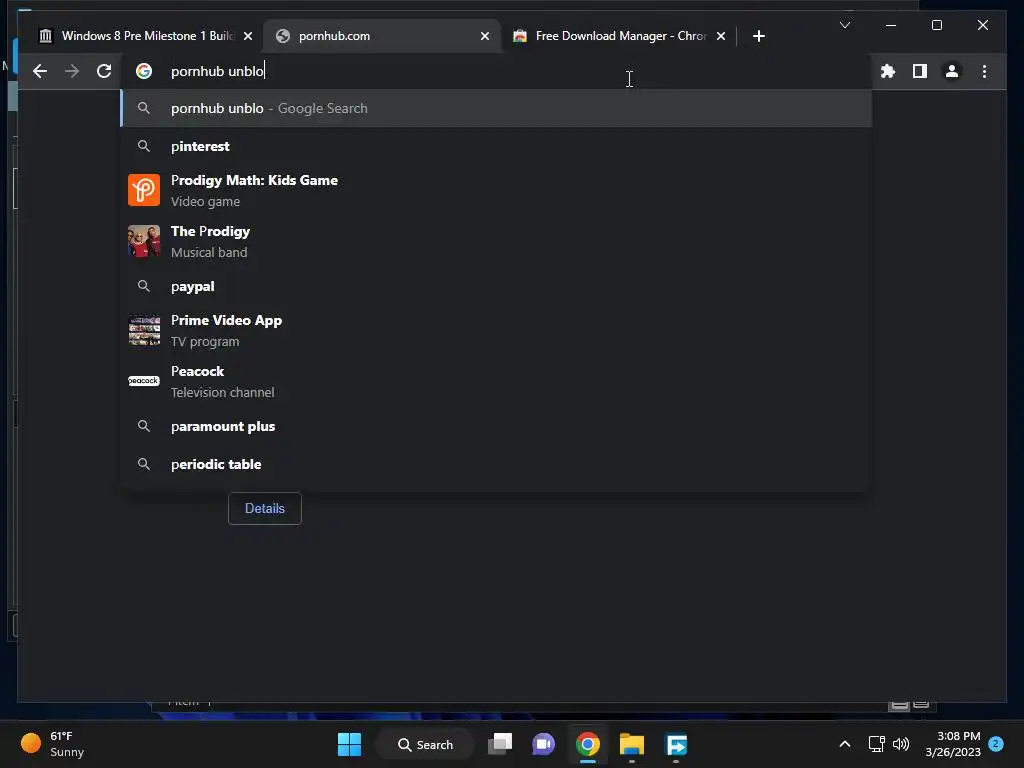Click the Prodigy Math orange logo thumbnail
Image resolution: width=1024 pixels, height=768 pixels.
click(x=144, y=190)
